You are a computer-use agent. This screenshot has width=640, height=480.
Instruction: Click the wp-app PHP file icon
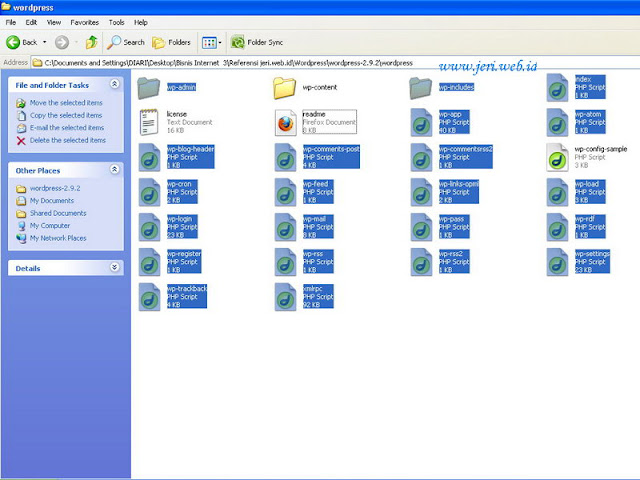pos(421,122)
